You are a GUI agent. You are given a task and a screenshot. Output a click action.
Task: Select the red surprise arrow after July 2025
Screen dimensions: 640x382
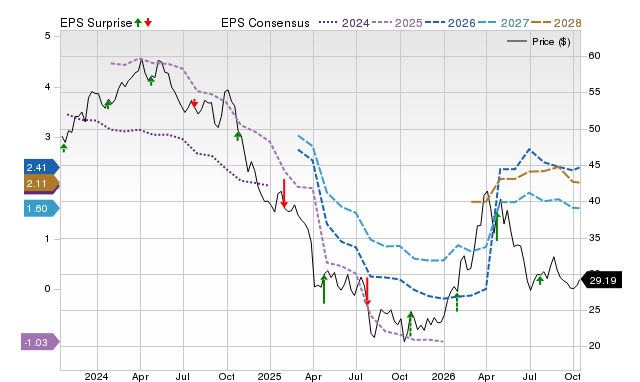tap(367, 291)
